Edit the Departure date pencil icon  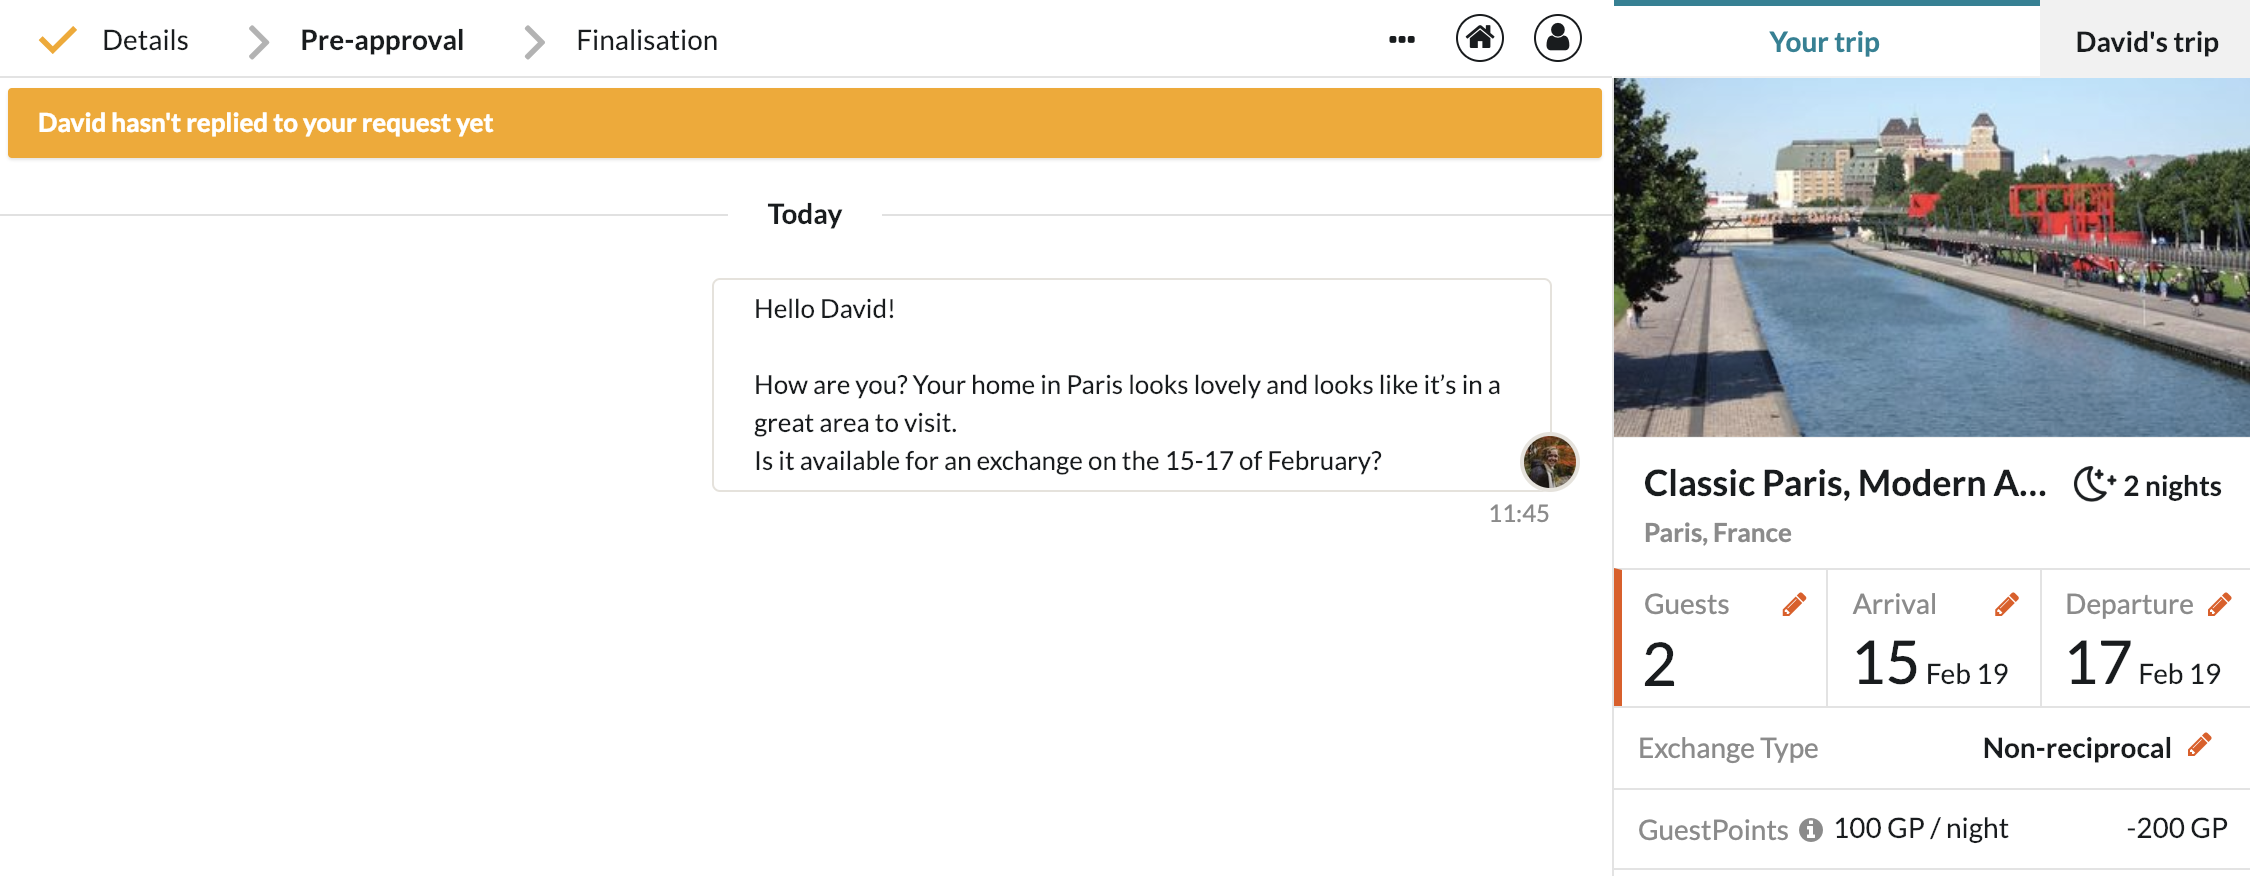coord(2219,605)
